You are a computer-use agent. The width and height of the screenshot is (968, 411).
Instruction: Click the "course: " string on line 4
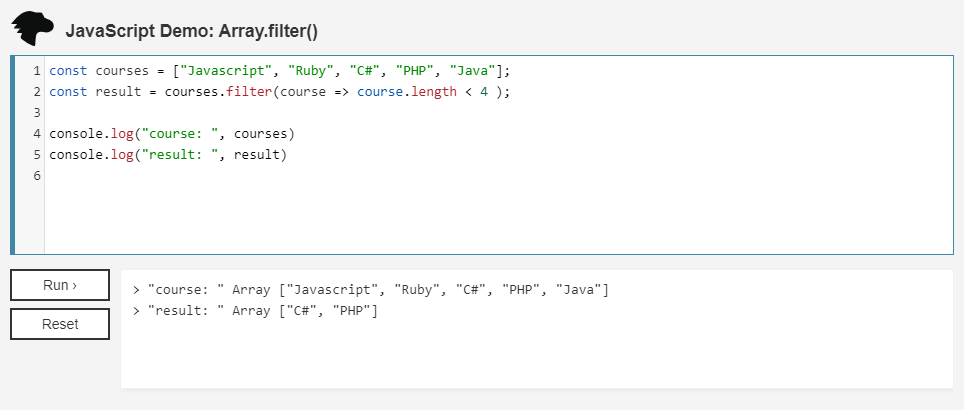coord(175,134)
